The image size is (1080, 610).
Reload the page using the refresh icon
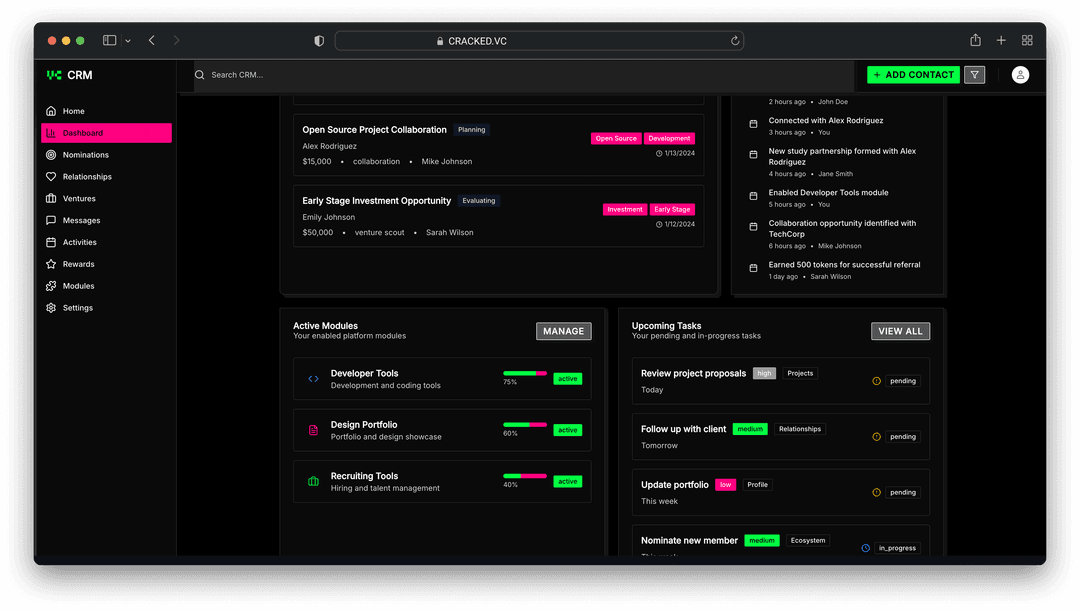click(735, 41)
